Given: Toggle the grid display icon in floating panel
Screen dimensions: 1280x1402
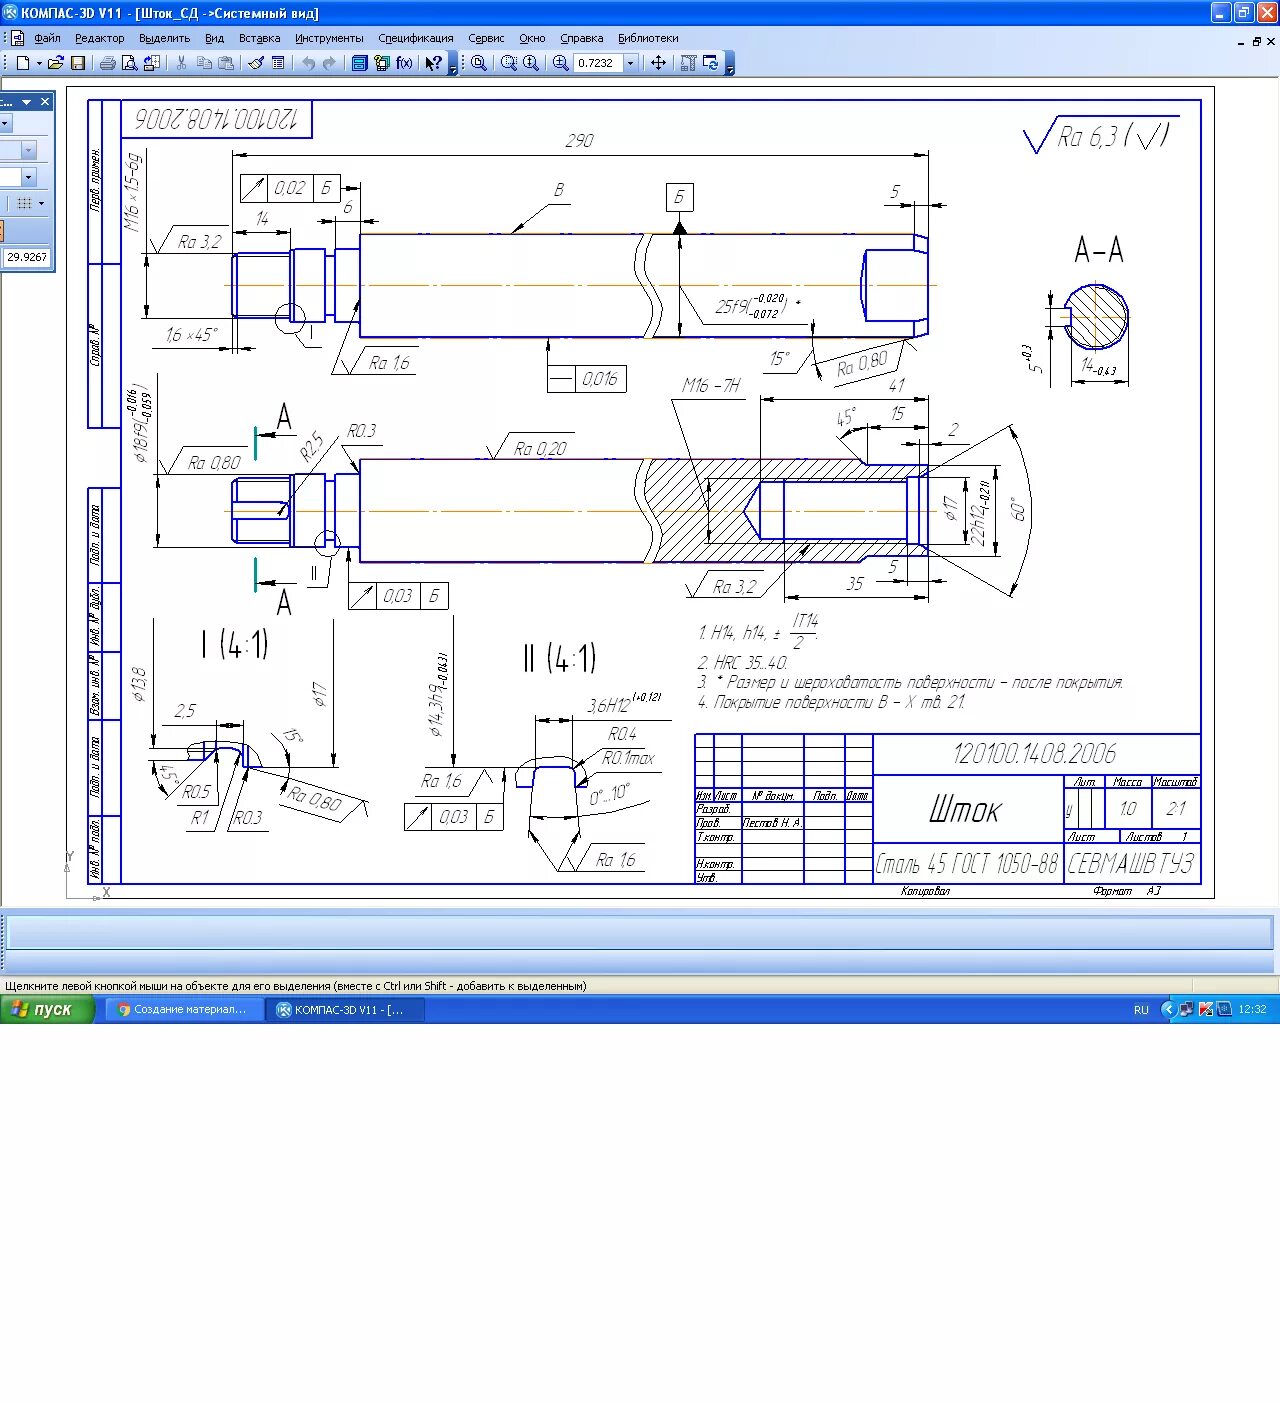Looking at the screenshot, I should (x=25, y=203).
